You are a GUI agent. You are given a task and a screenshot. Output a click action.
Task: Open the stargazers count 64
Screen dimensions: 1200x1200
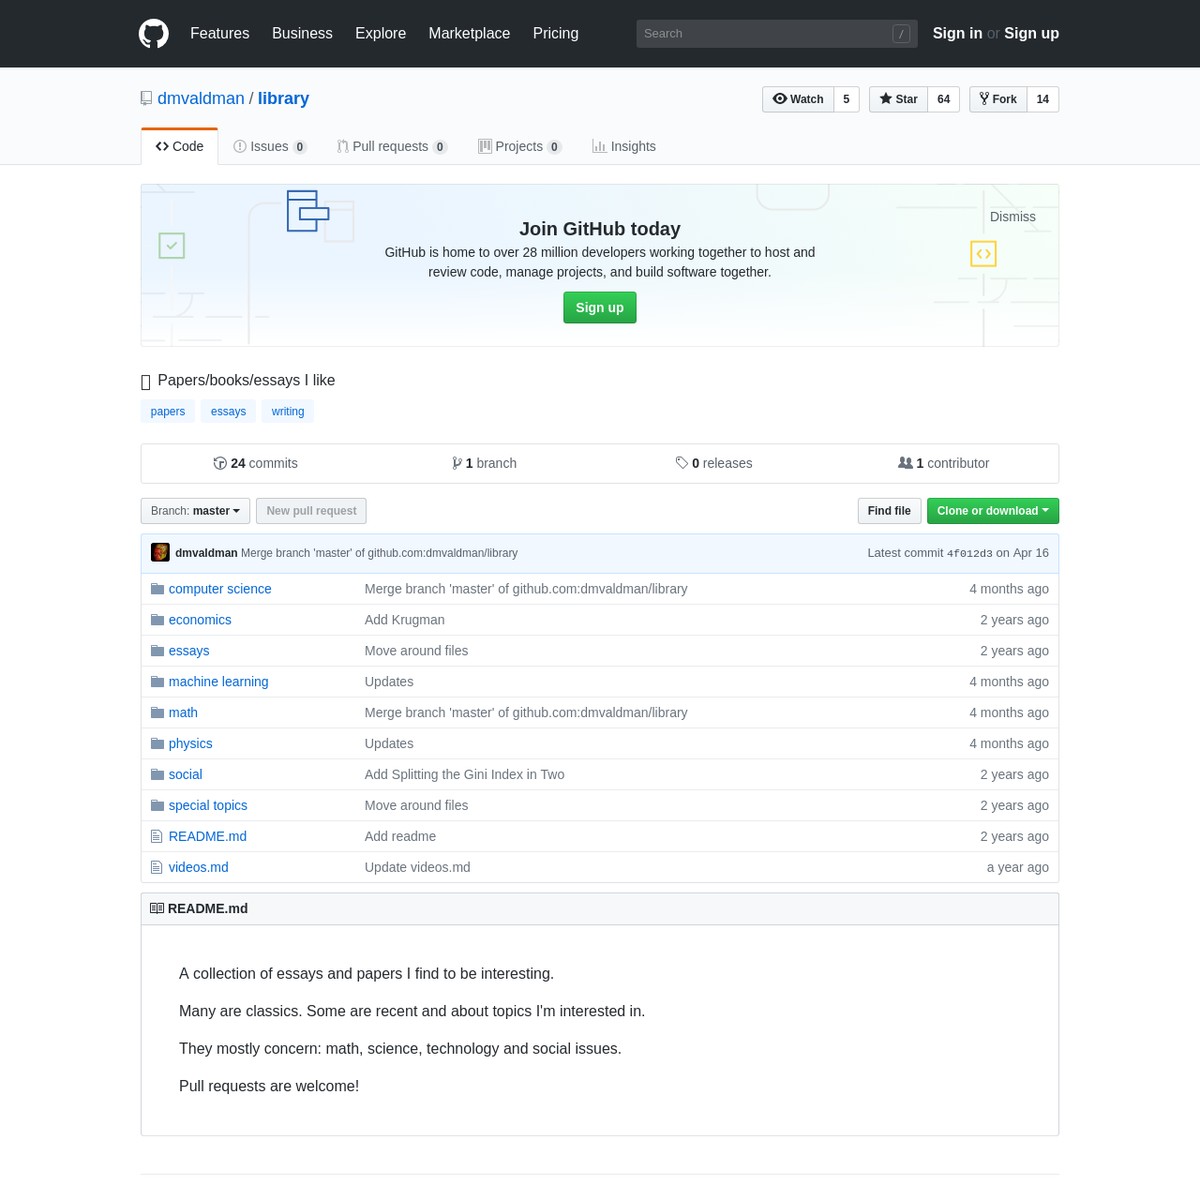(x=944, y=99)
